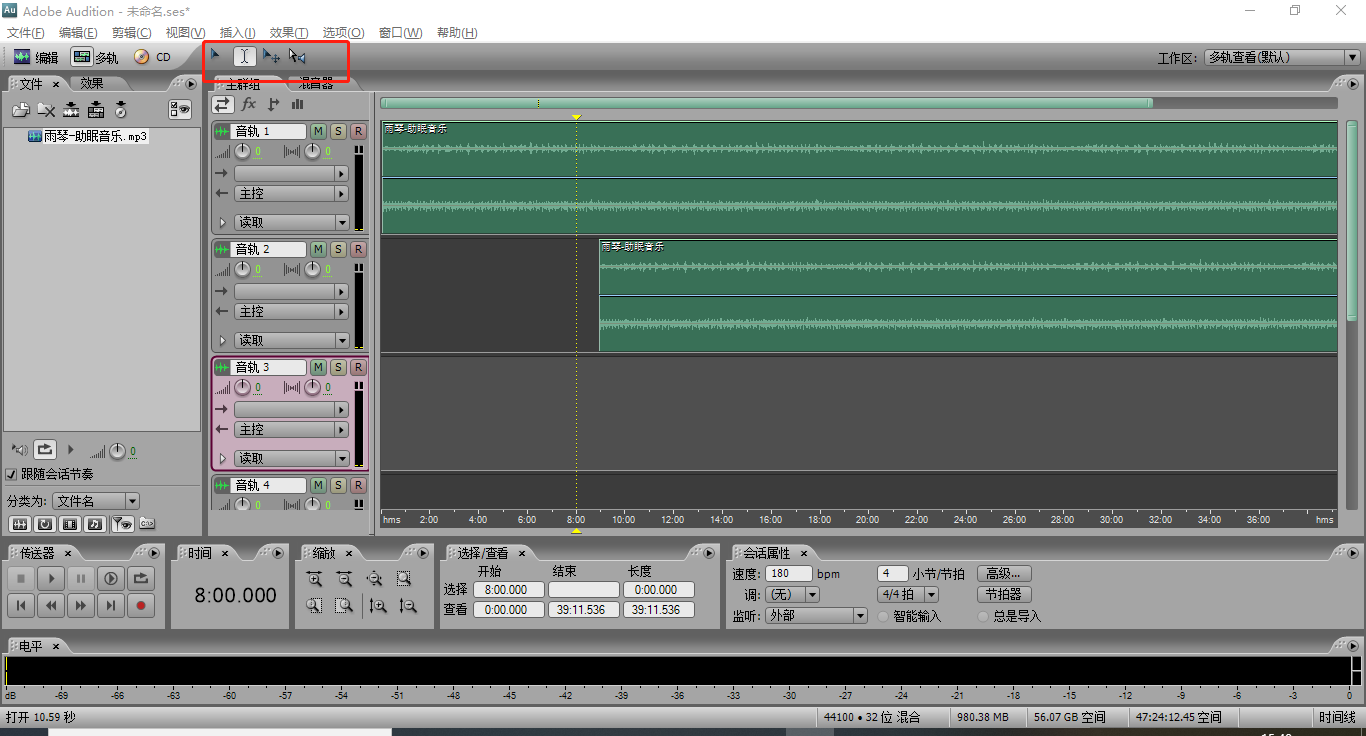
Task: Select the 智能输入 radio option
Action: [x=883, y=616]
